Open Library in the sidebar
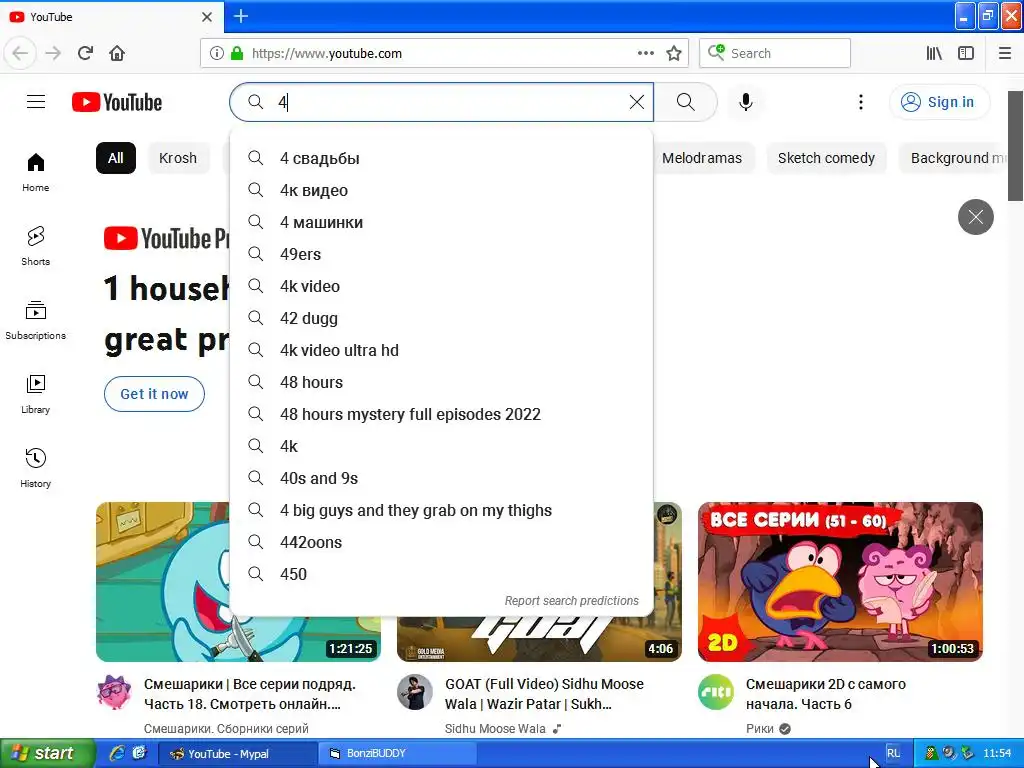This screenshot has width=1024, height=768. (35, 394)
